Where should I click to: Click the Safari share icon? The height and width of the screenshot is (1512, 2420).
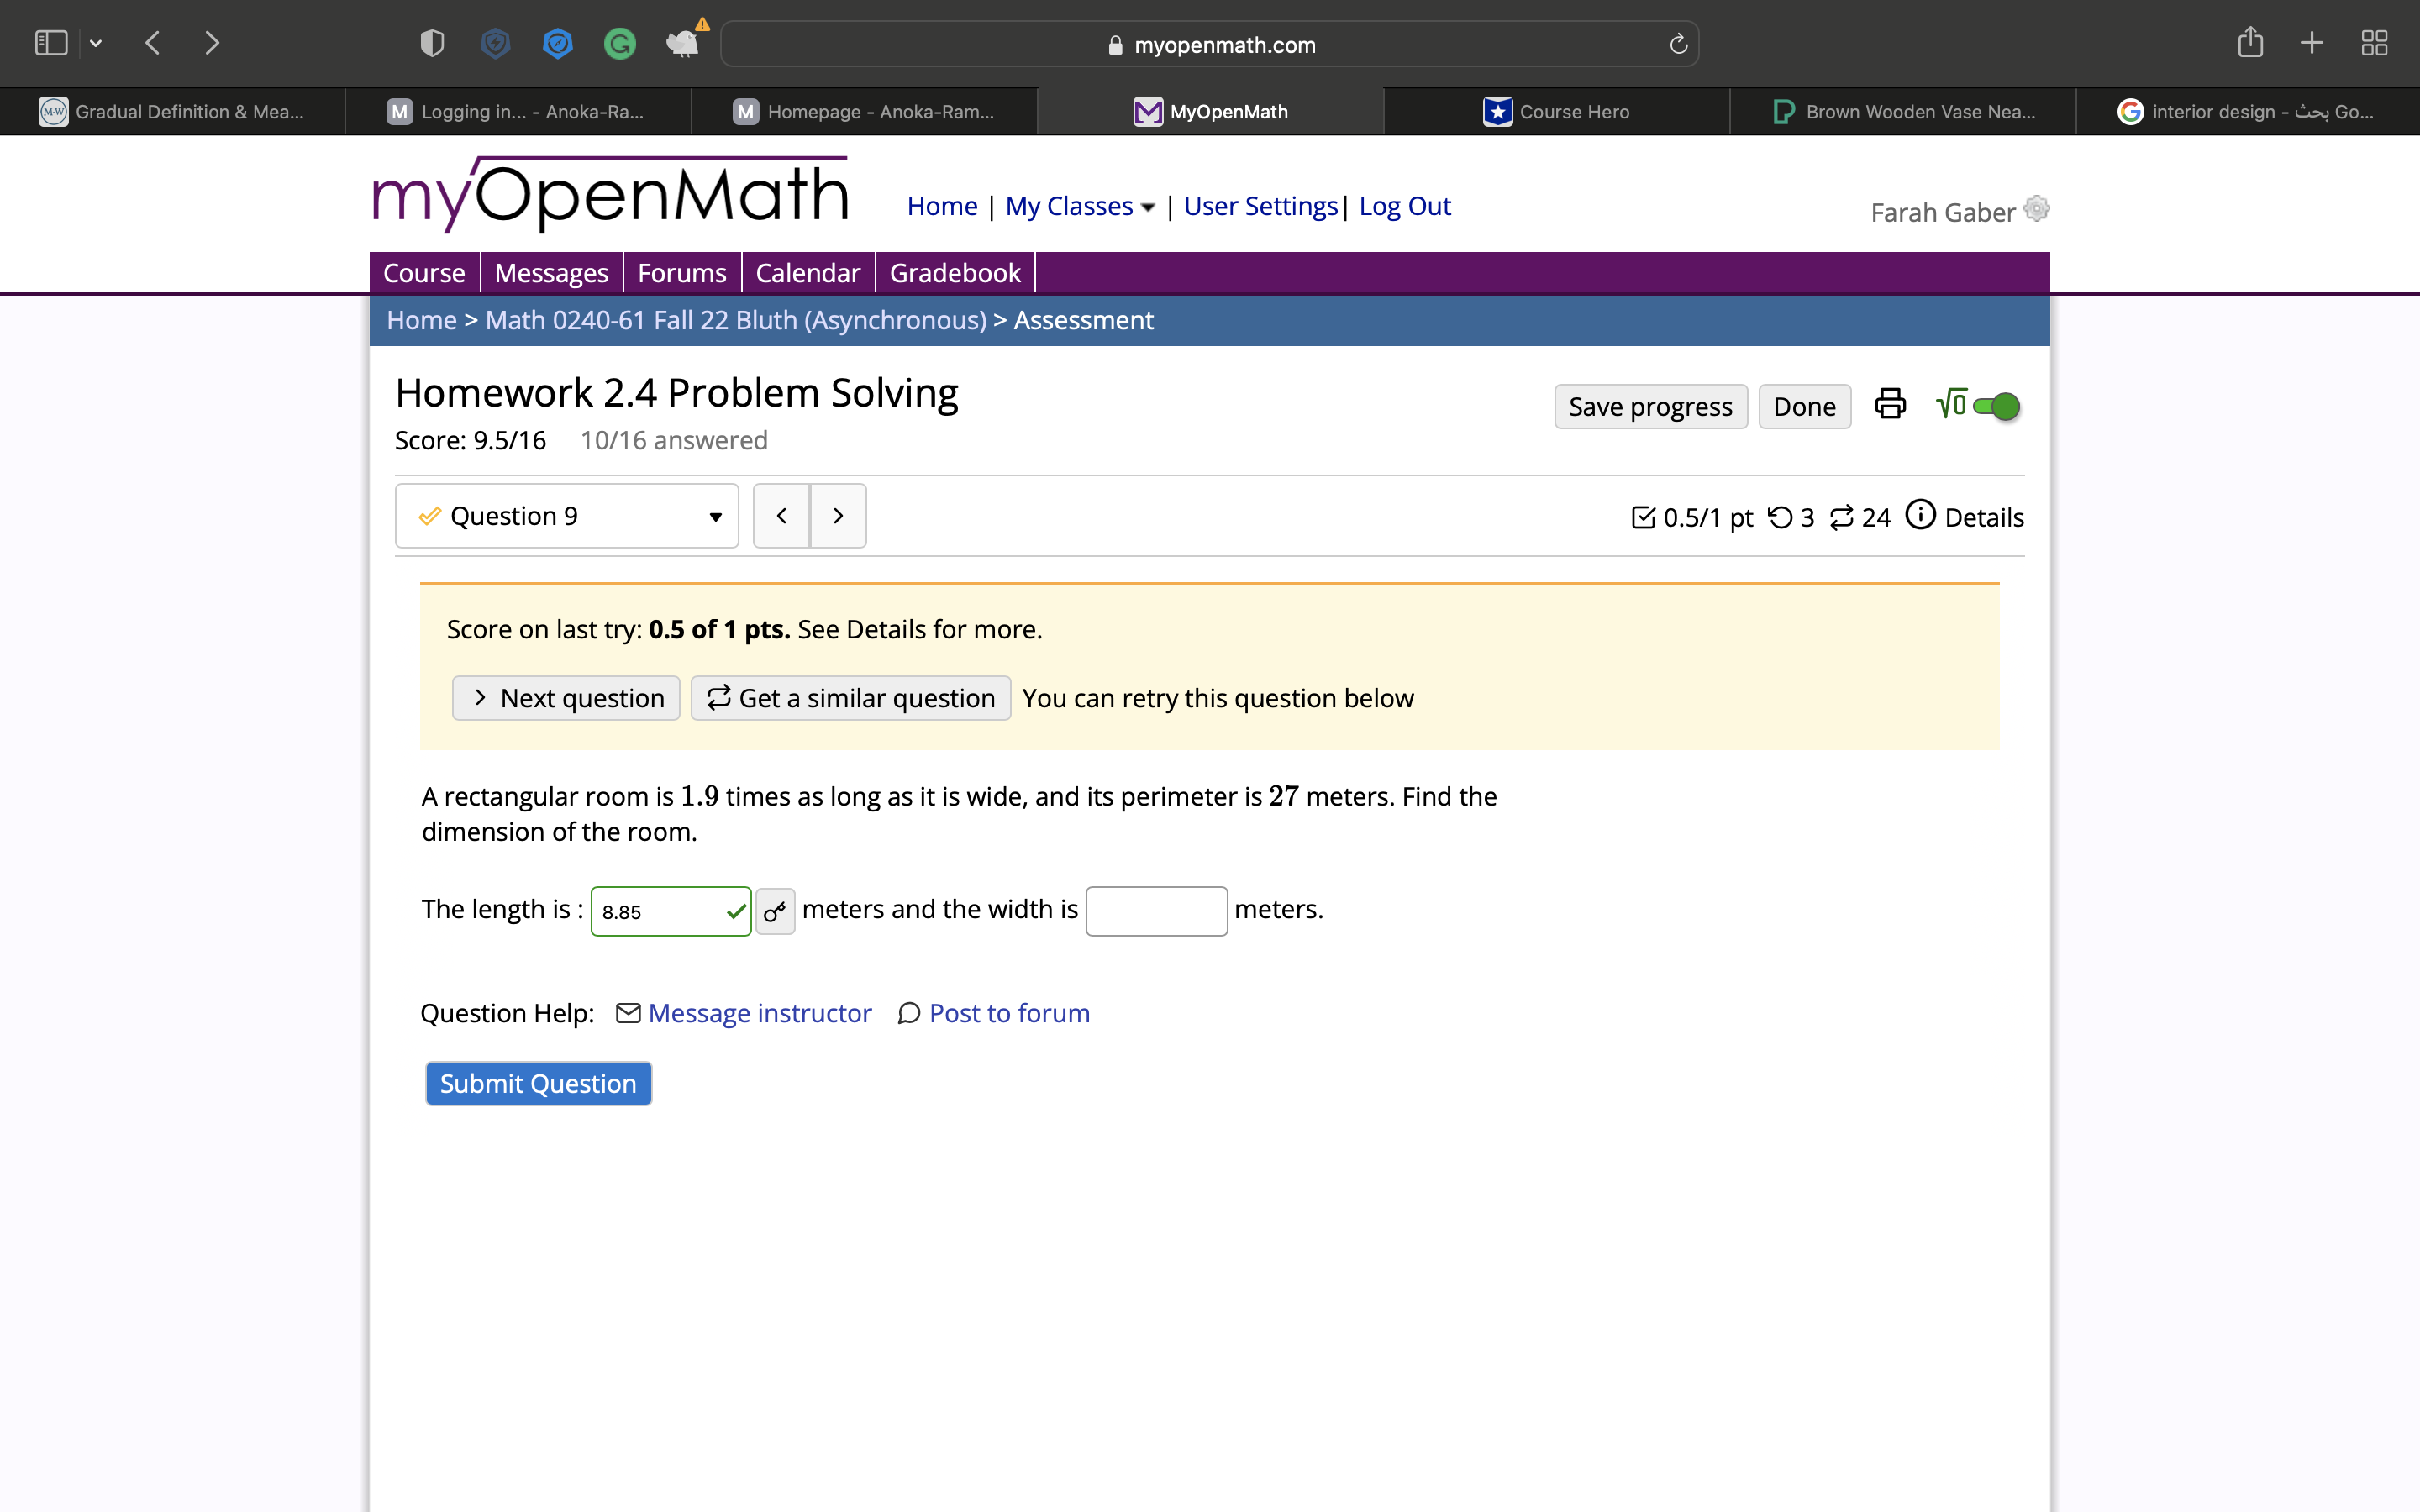(2250, 43)
